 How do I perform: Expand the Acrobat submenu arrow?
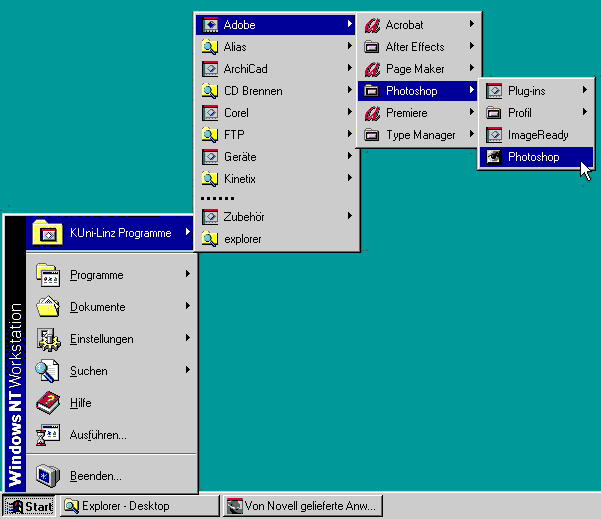point(472,24)
